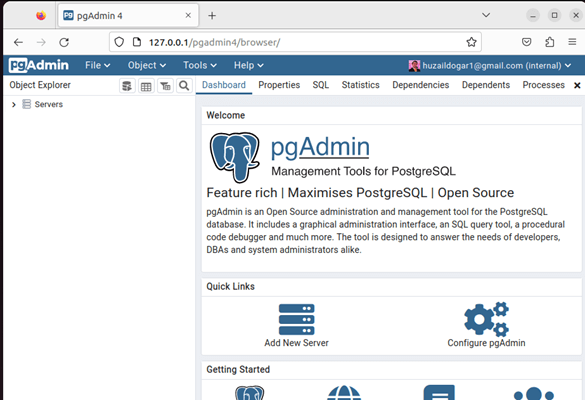Switch to the Dashboard tab
Viewport: 585px width, 400px height.
[x=223, y=85]
